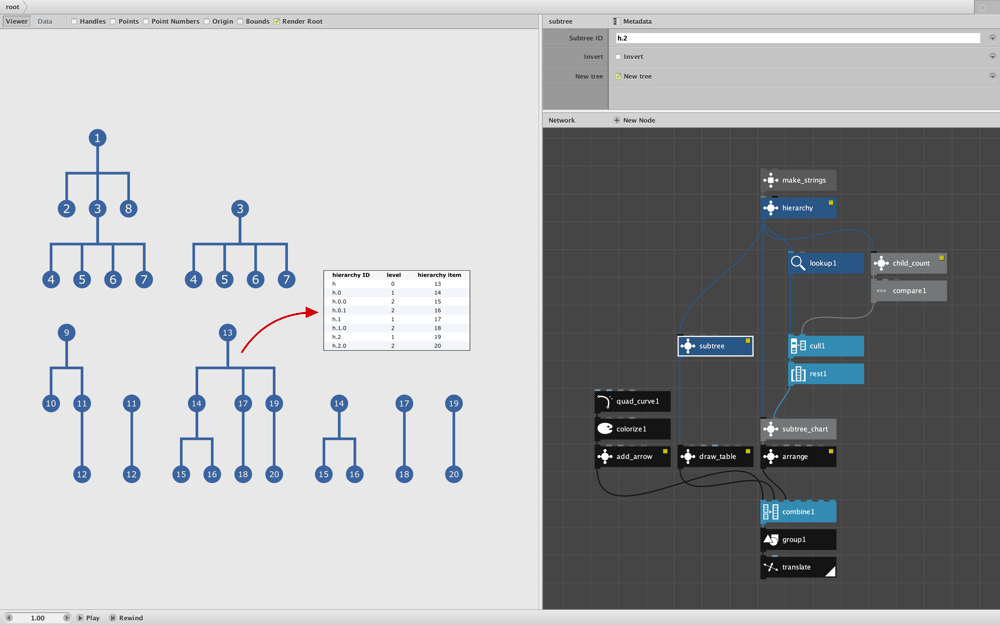This screenshot has width=1000, height=625.
Task: Click the Metadata icon in parameter header
Action: tap(617, 21)
